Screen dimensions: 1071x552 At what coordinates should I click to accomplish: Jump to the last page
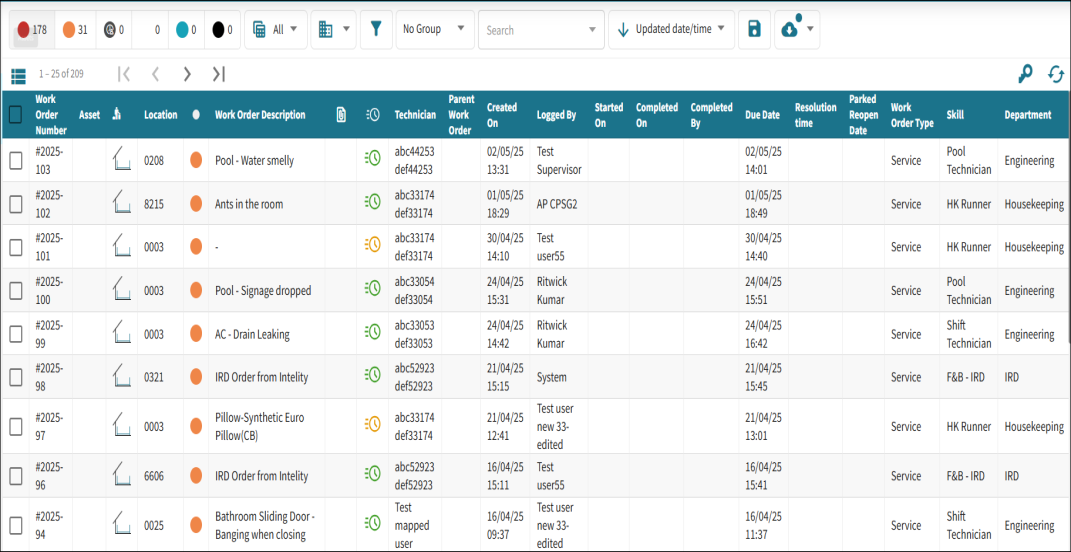[219, 74]
